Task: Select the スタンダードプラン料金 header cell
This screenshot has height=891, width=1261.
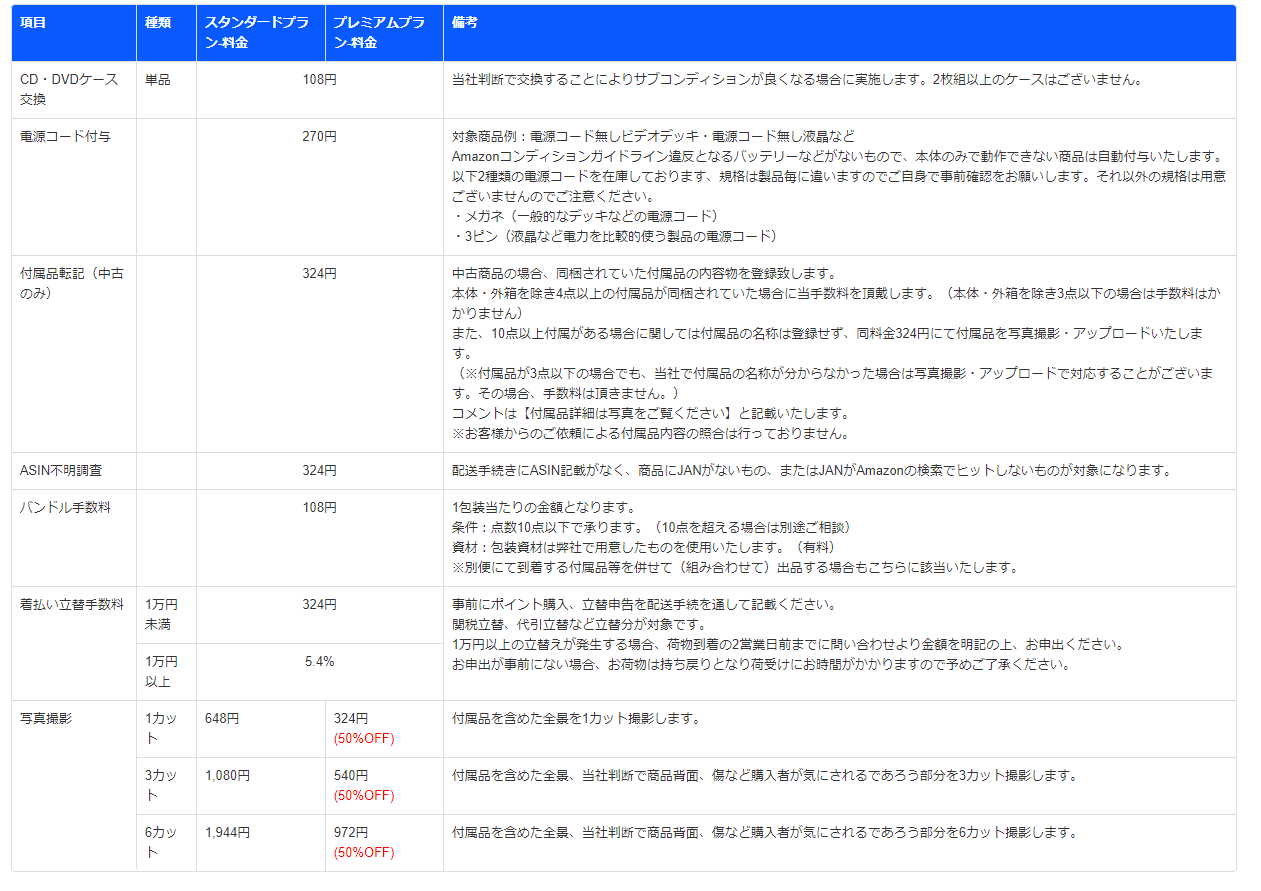Action: click(x=260, y=33)
